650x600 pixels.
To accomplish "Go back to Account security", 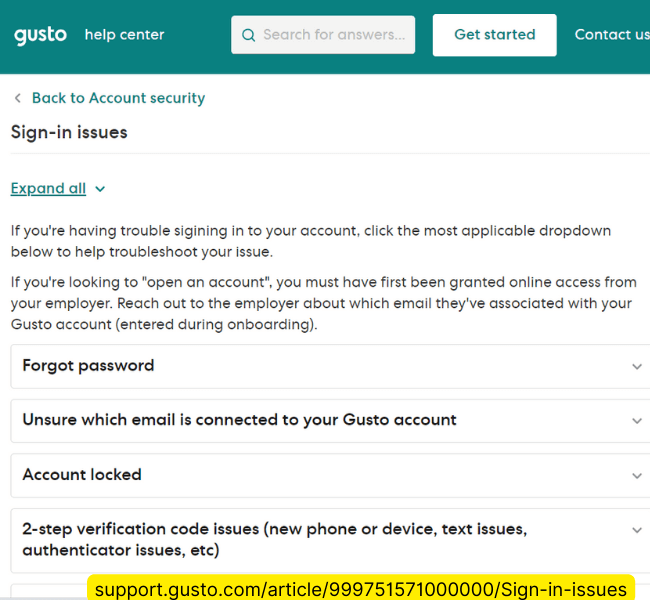I will (118, 98).
